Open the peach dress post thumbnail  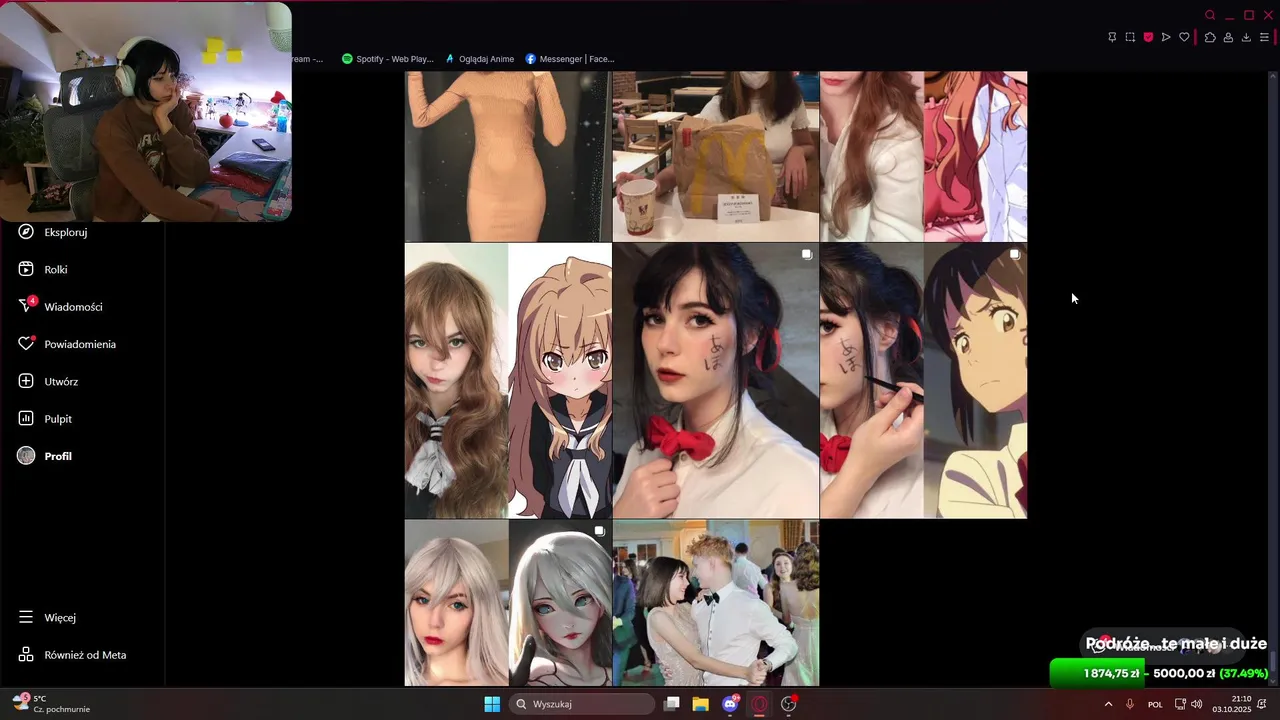[507, 156]
